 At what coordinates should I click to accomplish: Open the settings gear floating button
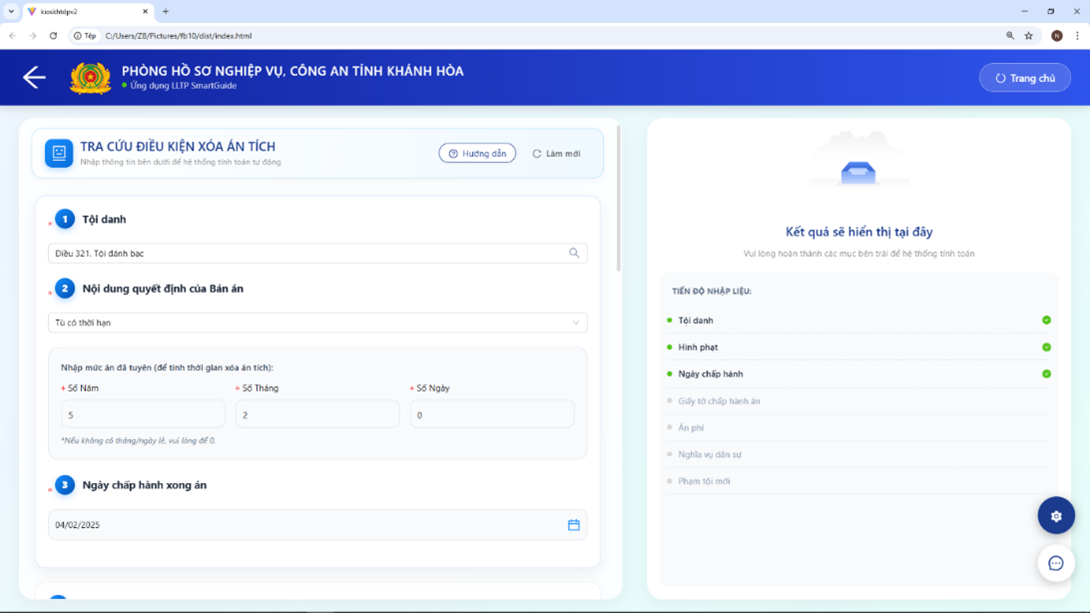pos(1056,516)
